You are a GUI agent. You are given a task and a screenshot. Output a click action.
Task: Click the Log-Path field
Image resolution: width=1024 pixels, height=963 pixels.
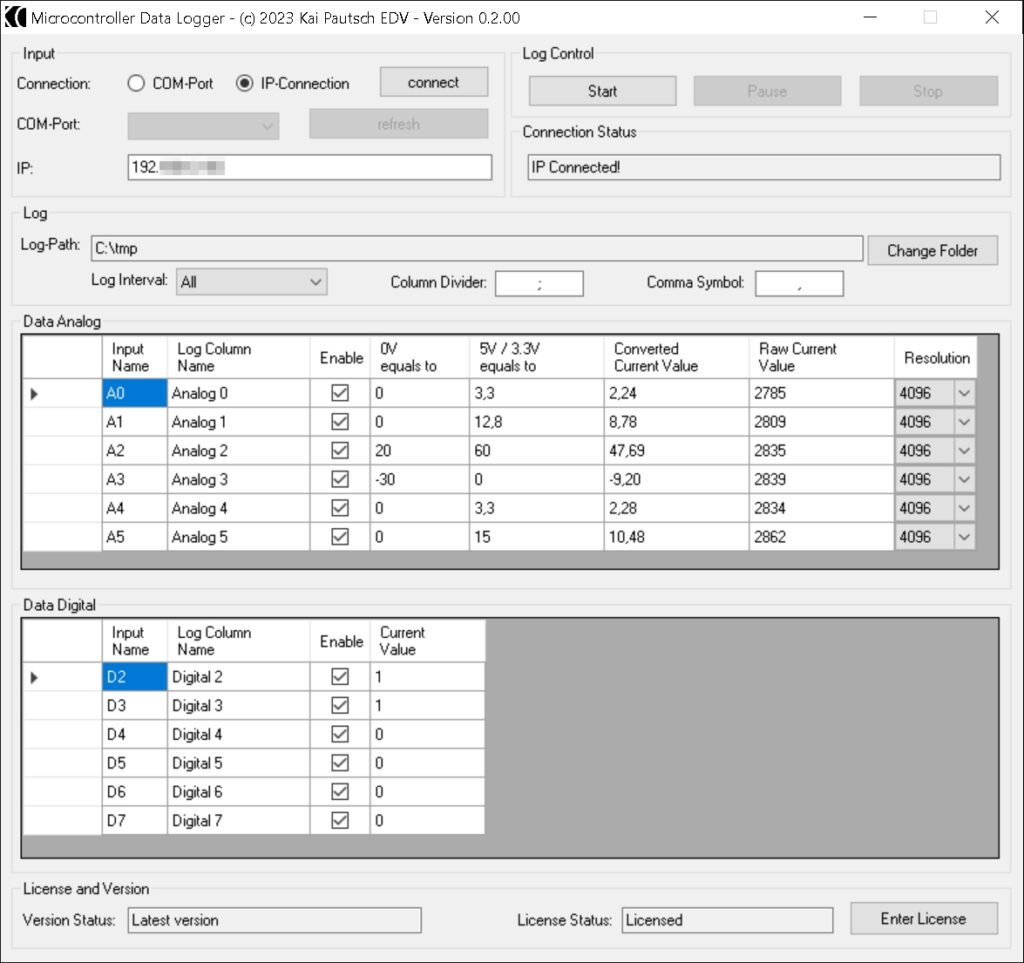[477, 248]
